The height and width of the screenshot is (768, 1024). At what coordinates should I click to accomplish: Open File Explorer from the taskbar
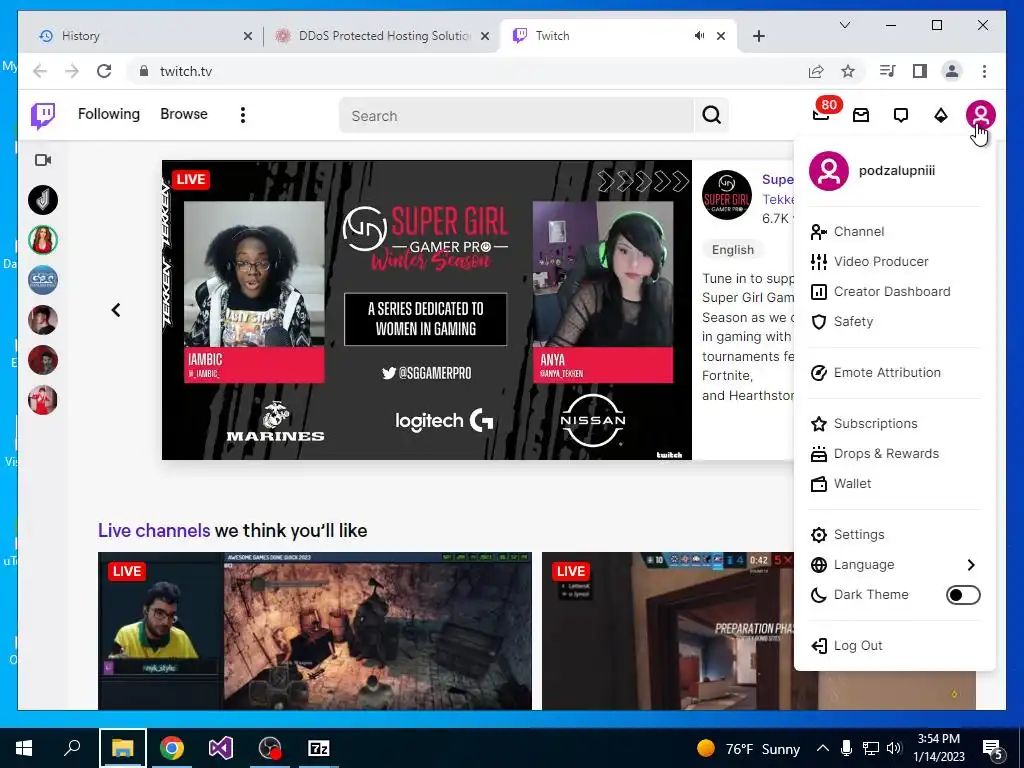click(x=123, y=748)
